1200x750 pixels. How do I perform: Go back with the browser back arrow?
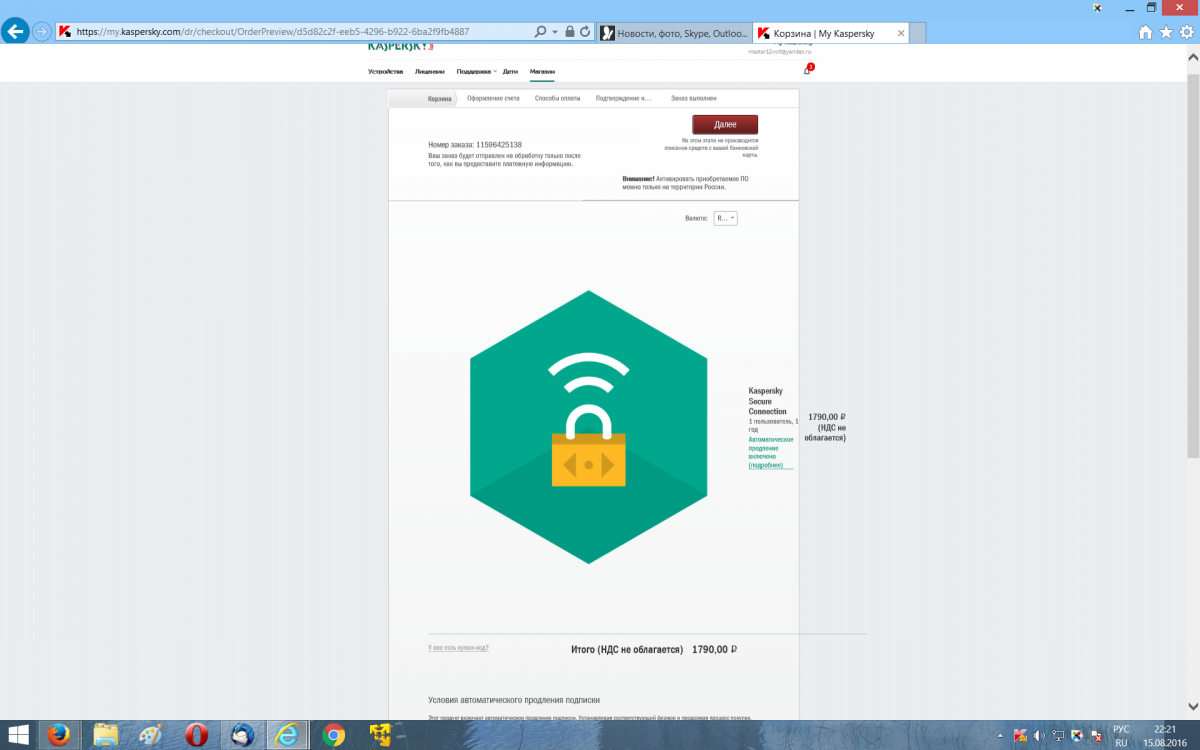[16, 31]
